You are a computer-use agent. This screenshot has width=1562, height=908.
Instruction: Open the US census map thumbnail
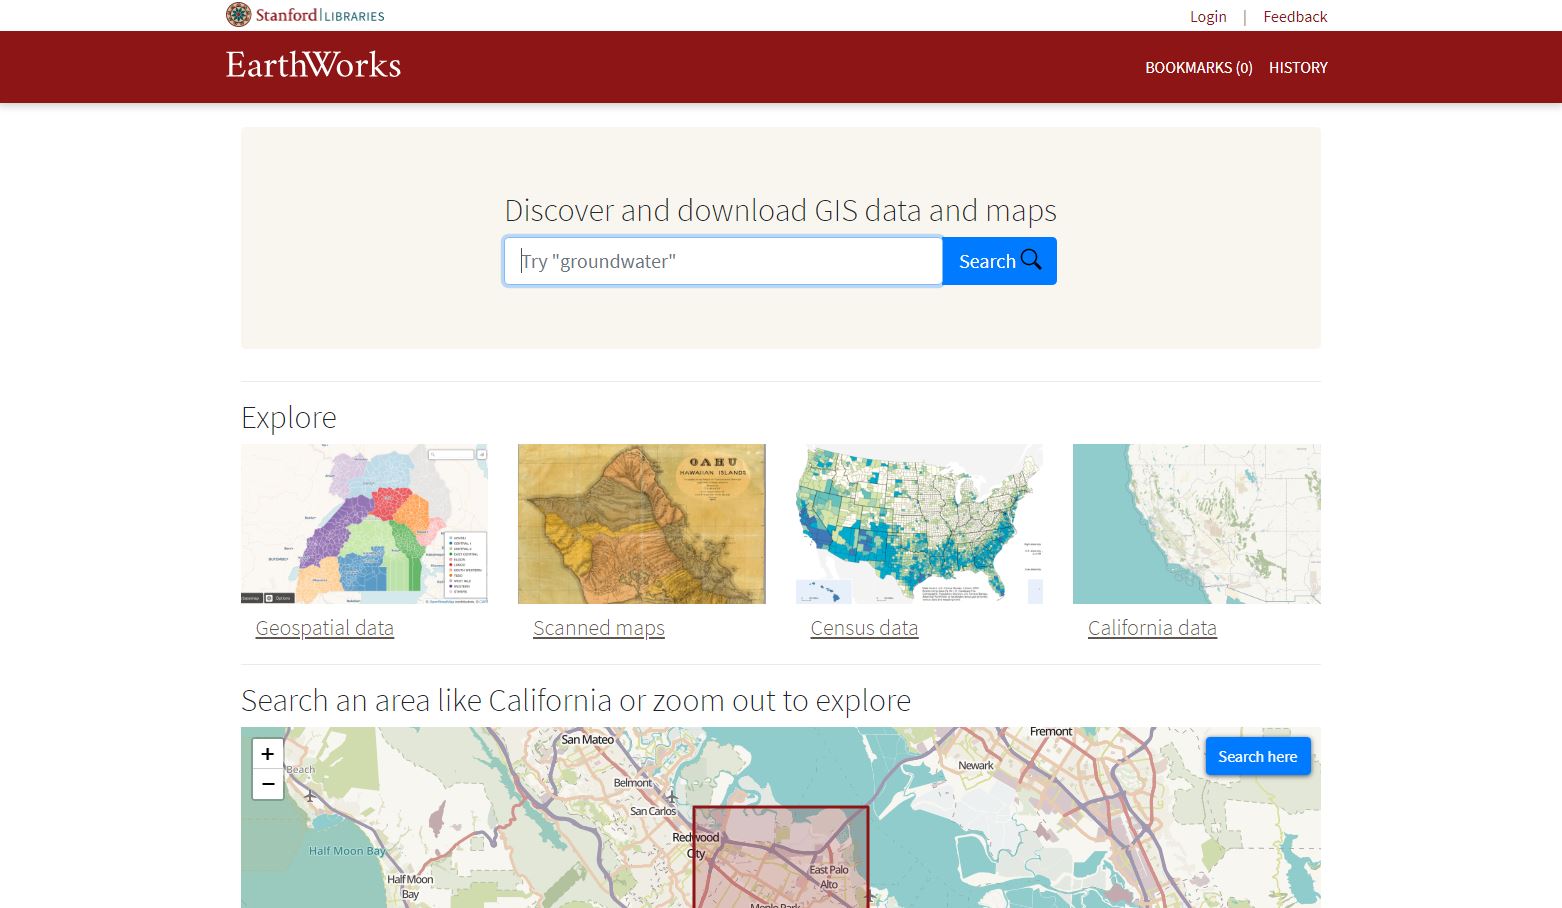[x=919, y=524]
